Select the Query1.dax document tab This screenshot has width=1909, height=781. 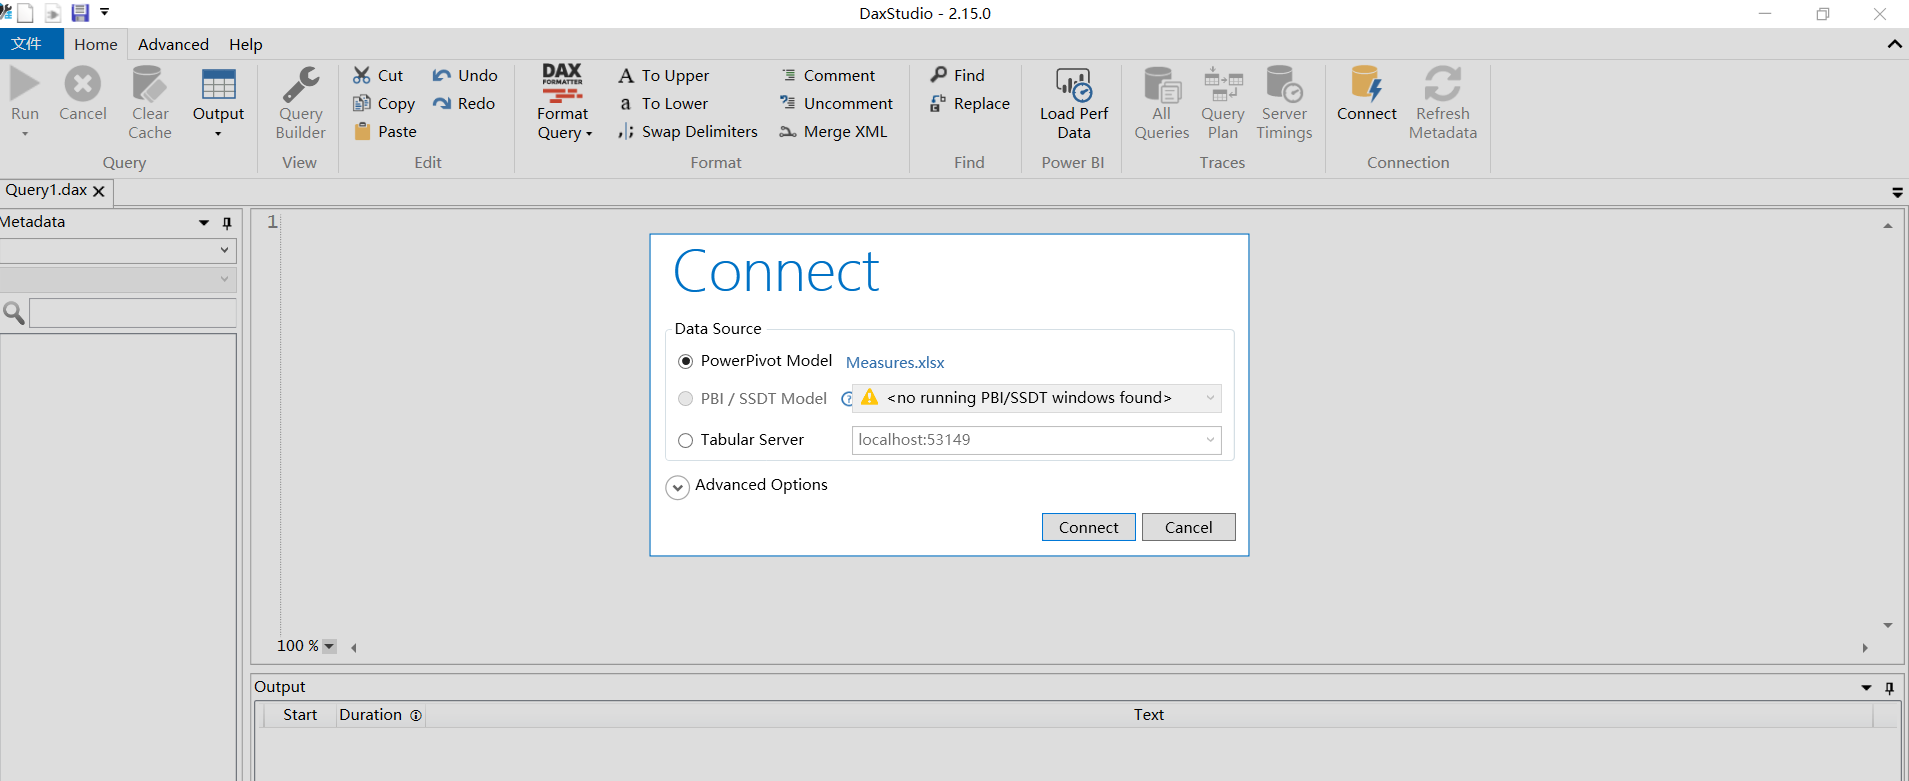[46, 190]
